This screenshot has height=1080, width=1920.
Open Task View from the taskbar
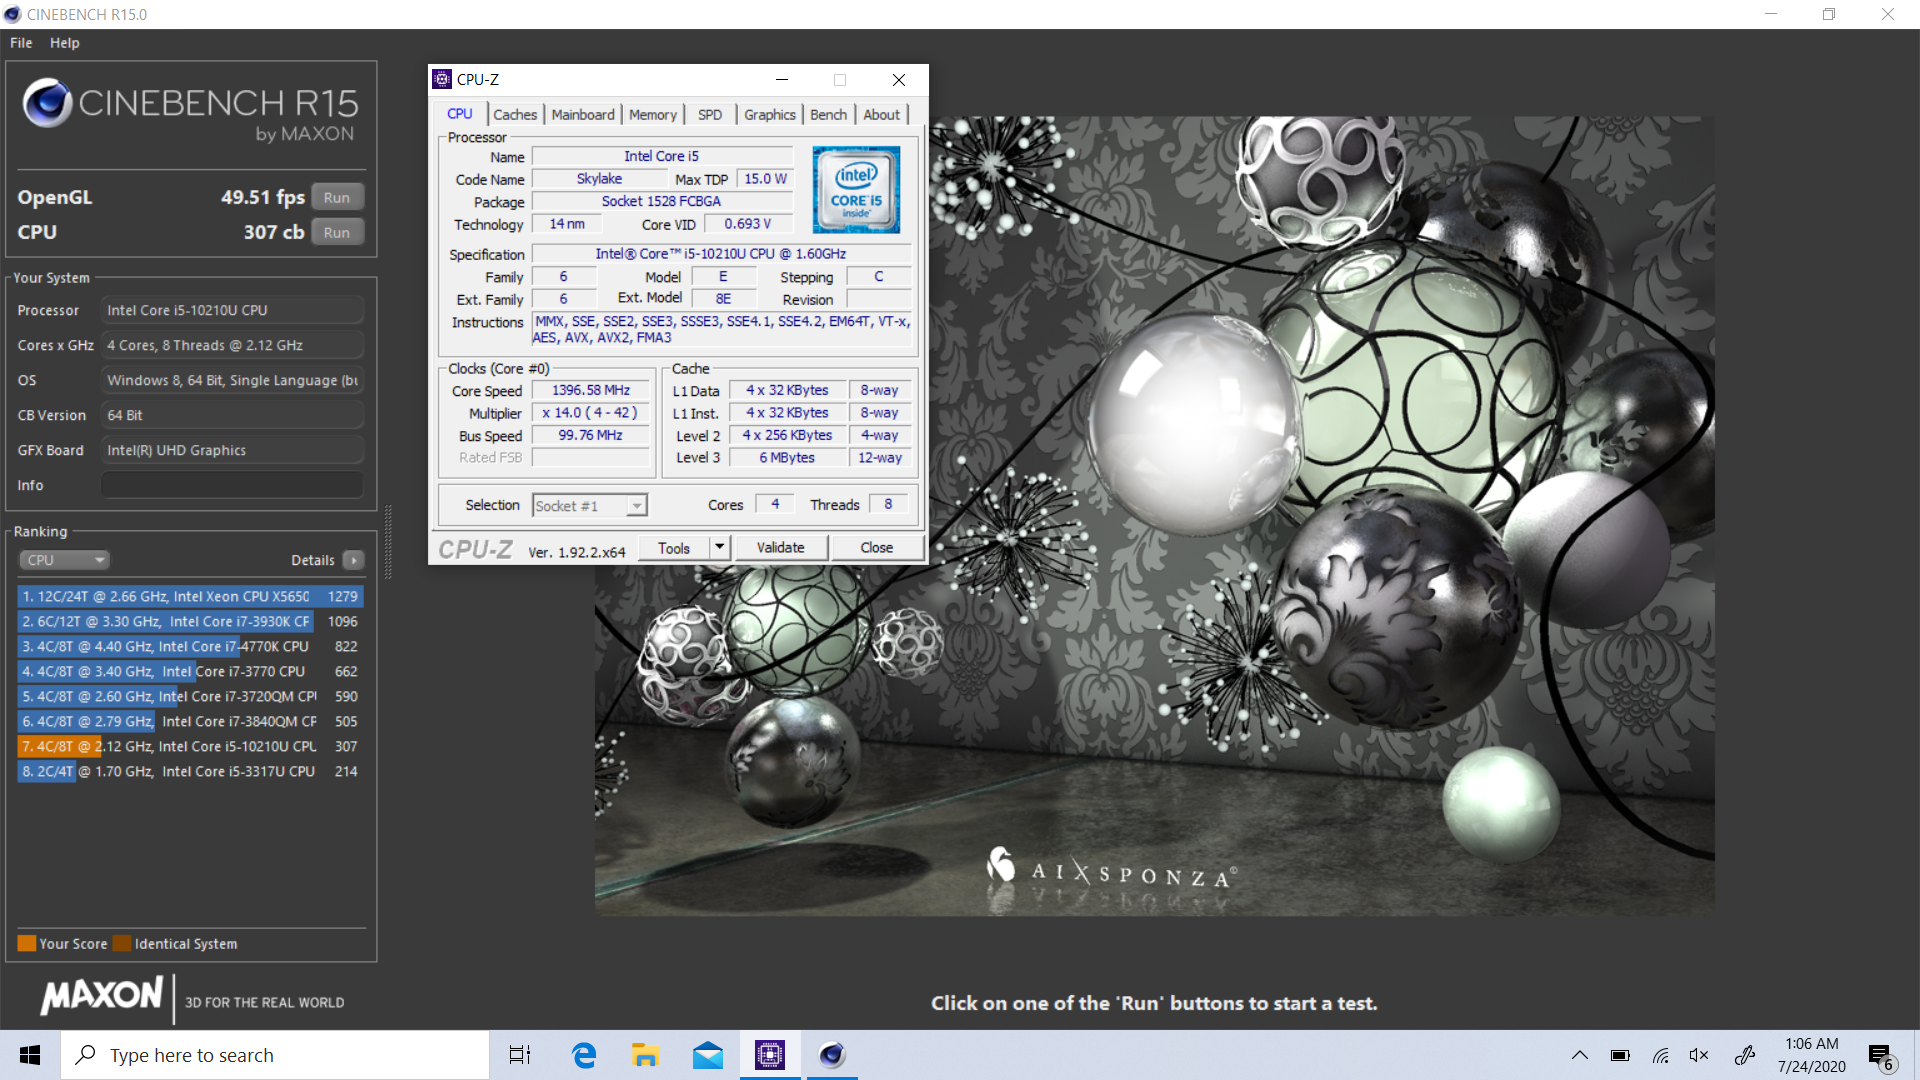click(x=520, y=1055)
